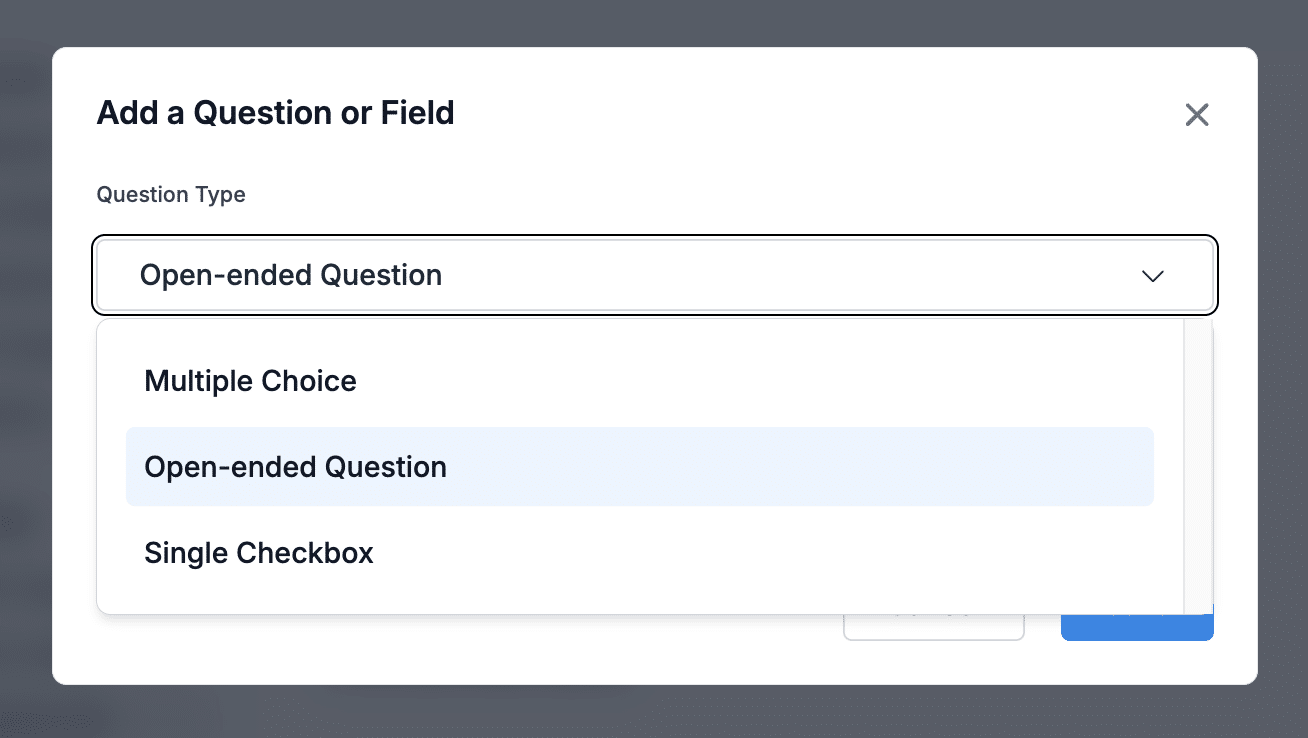
Task: Hit the outlined secondary button behind the list
Action: (x=933, y=628)
